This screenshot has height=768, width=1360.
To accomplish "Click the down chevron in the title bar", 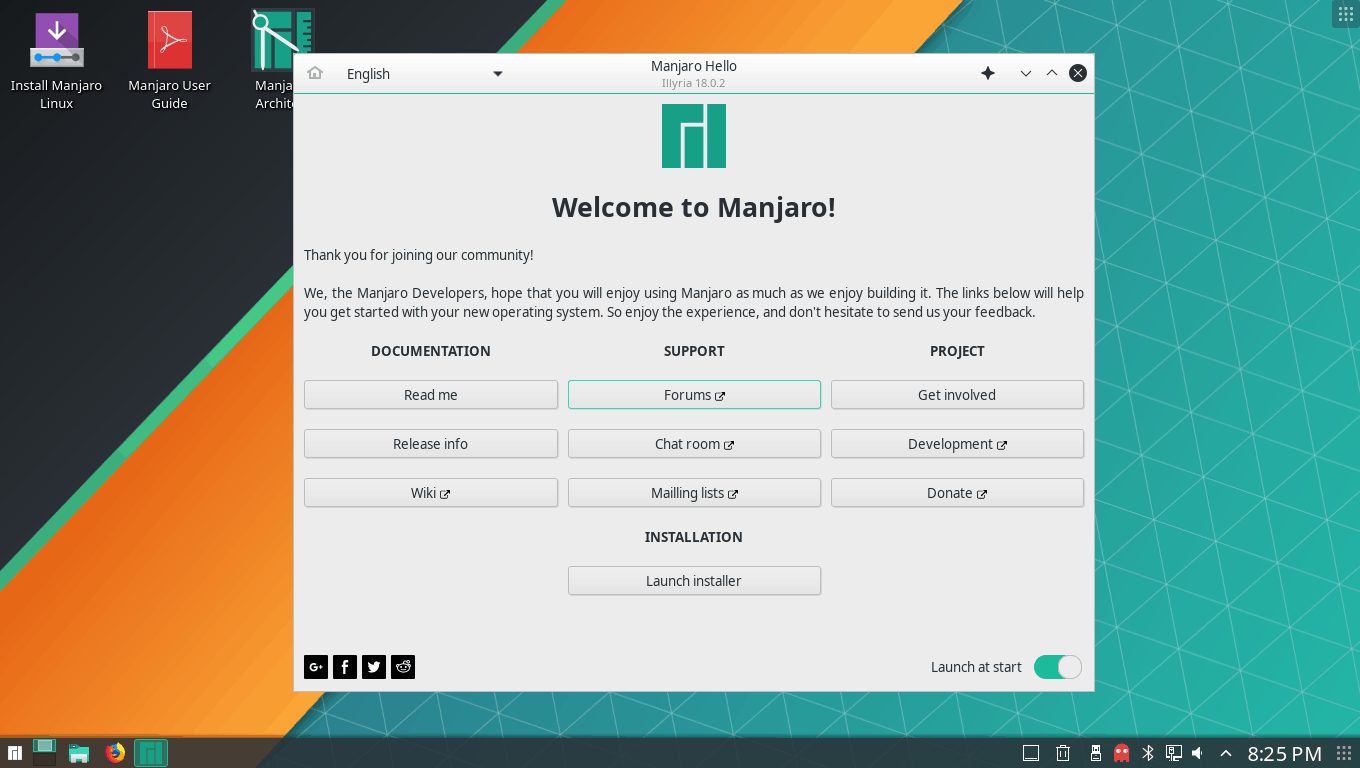I will (x=1024, y=73).
